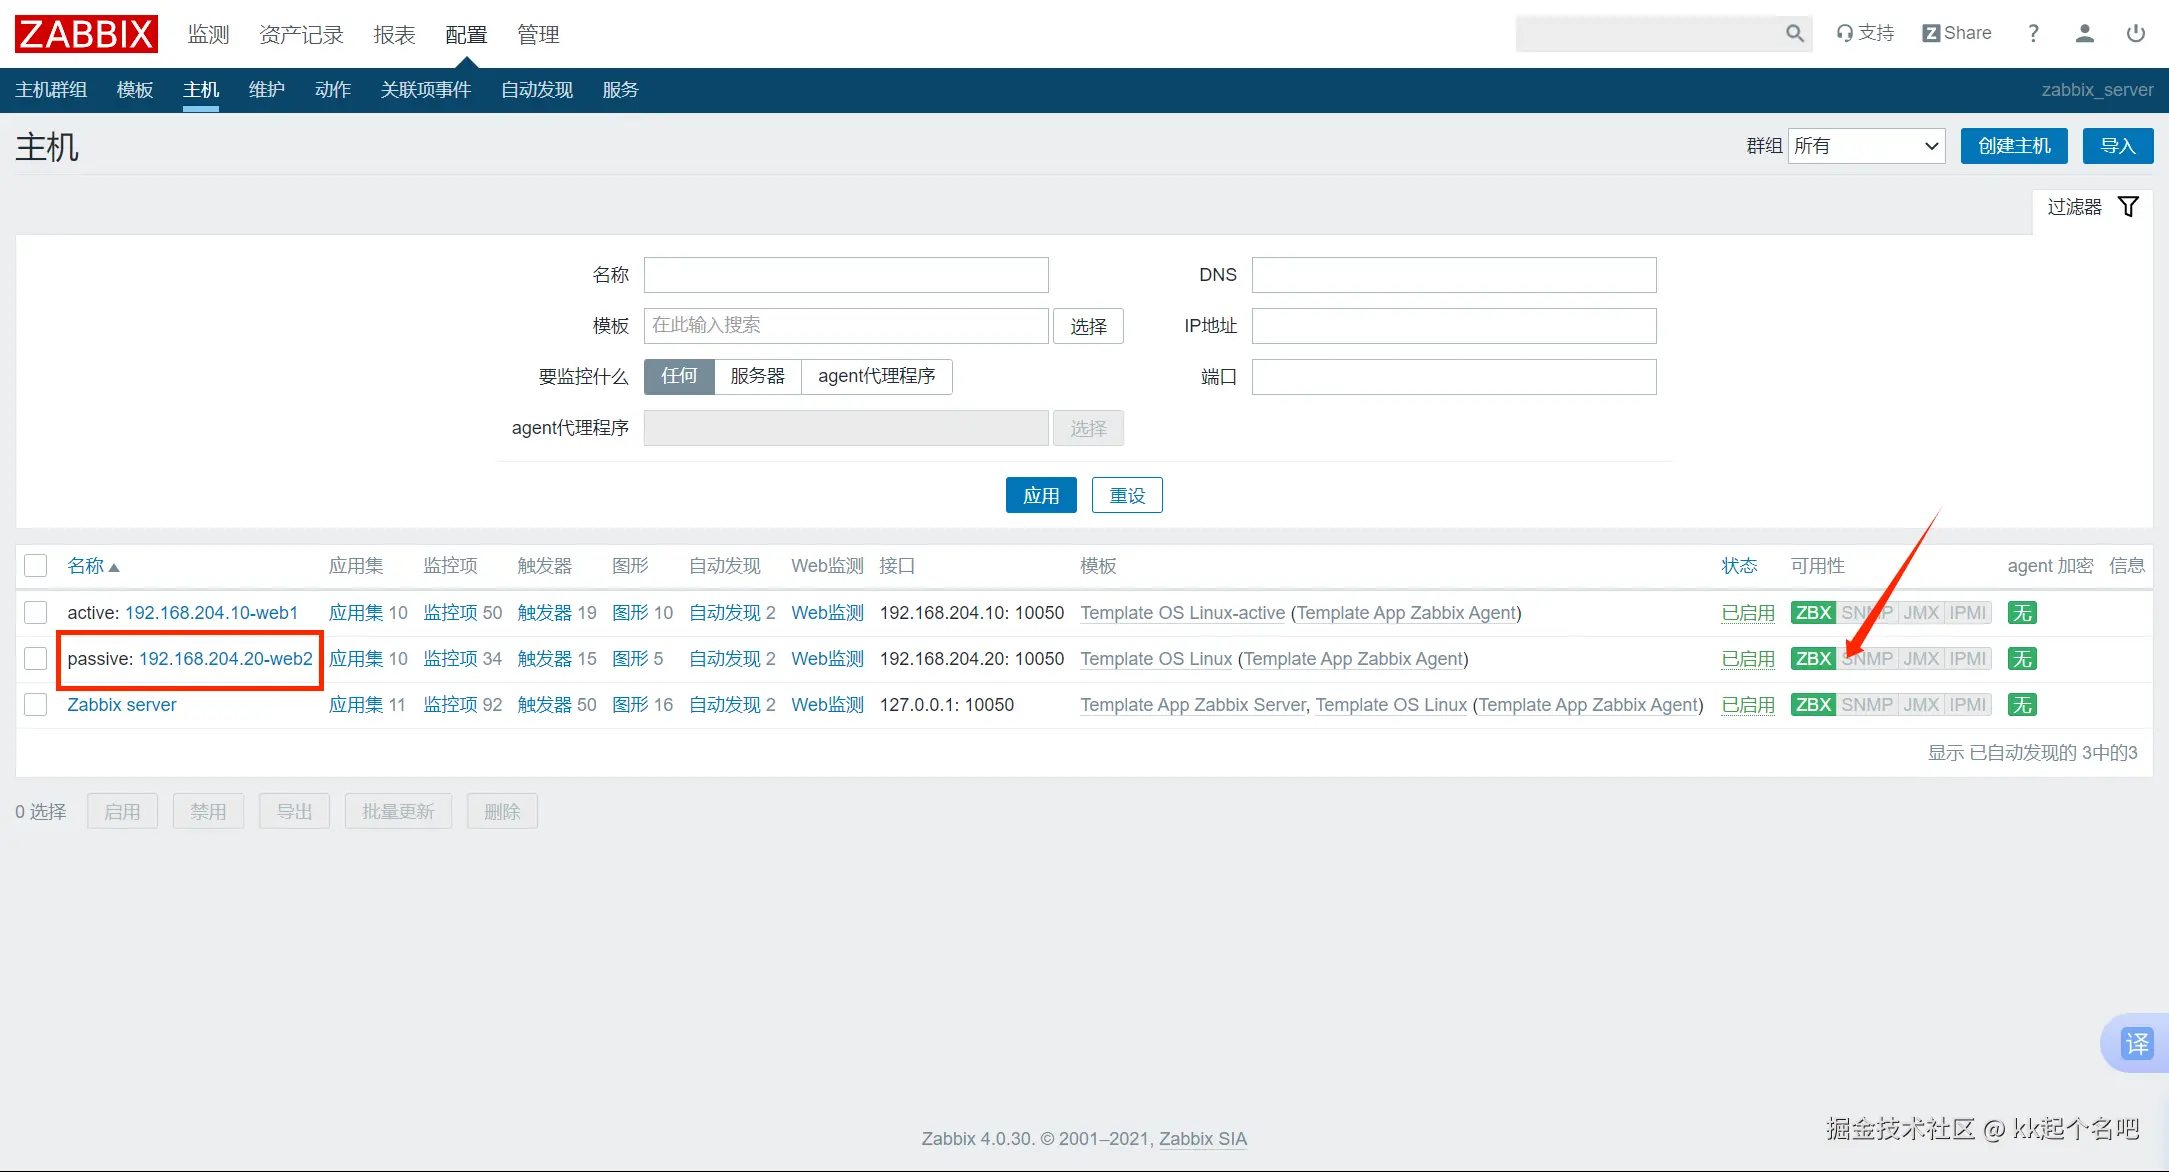Open the user profile icon

coord(2085,33)
